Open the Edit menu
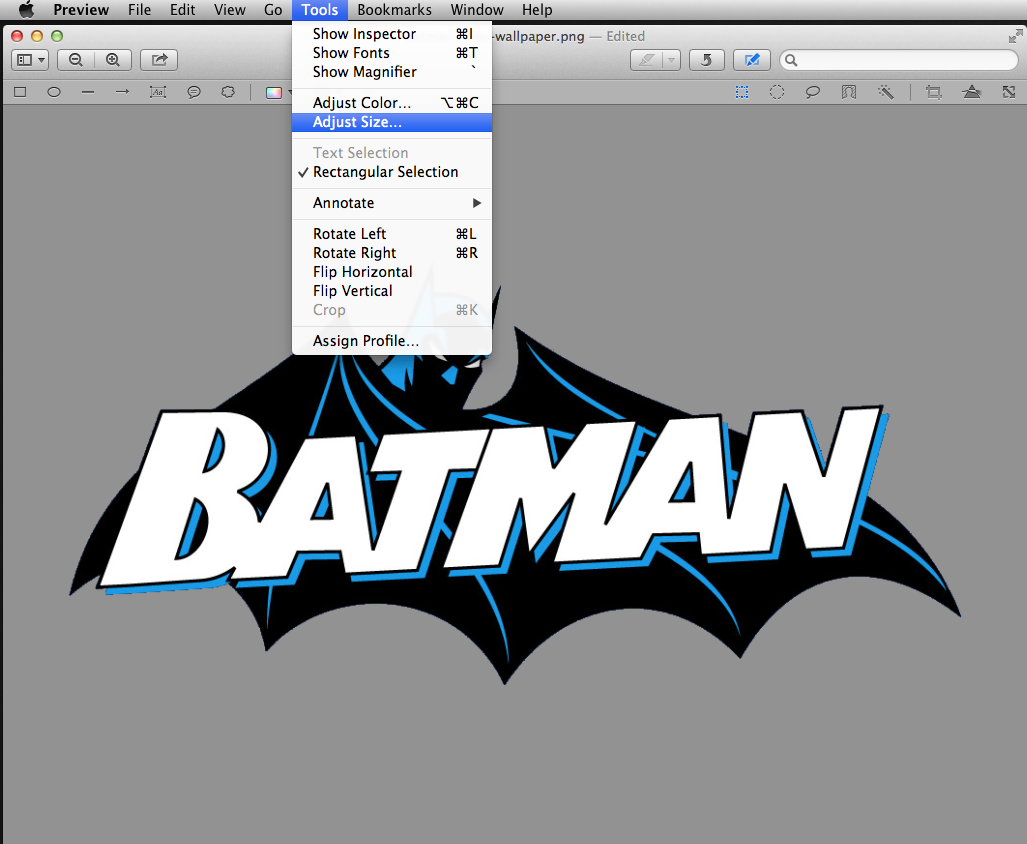This screenshot has width=1027, height=844. (x=183, y=10)
